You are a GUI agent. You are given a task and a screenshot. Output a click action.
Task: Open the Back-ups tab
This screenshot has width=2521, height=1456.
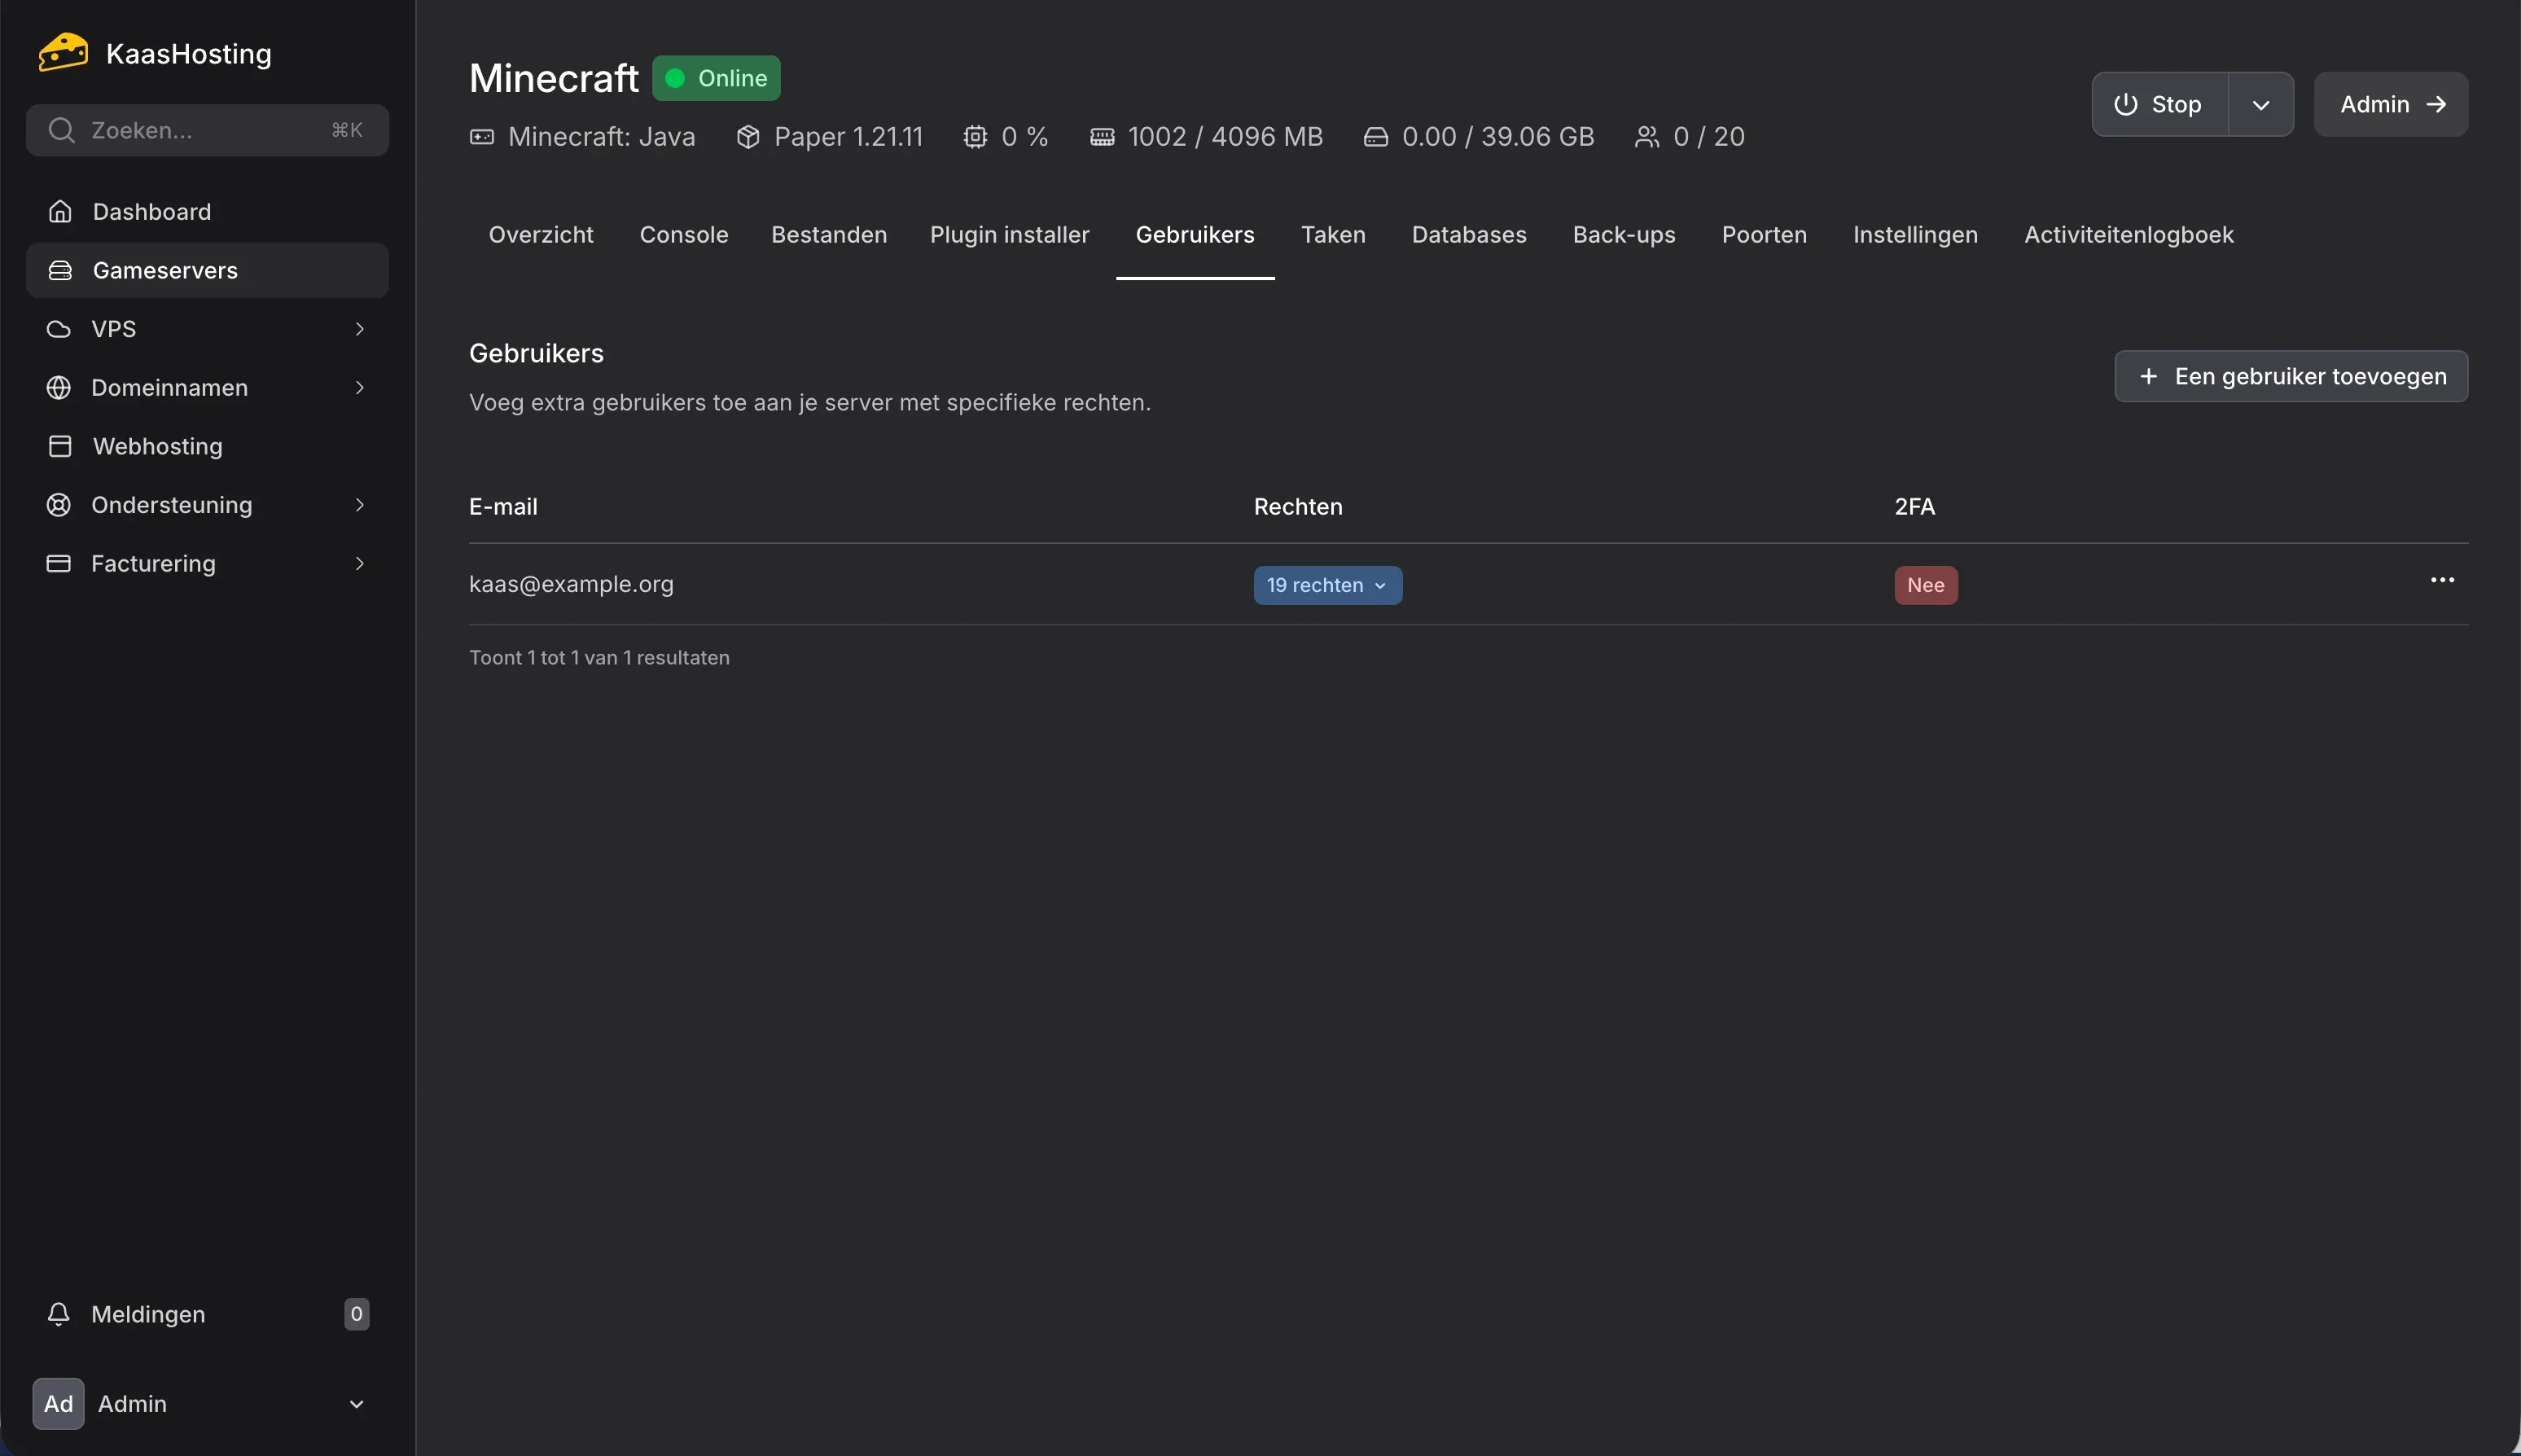pyautogui.click(x=1622, y=234)
